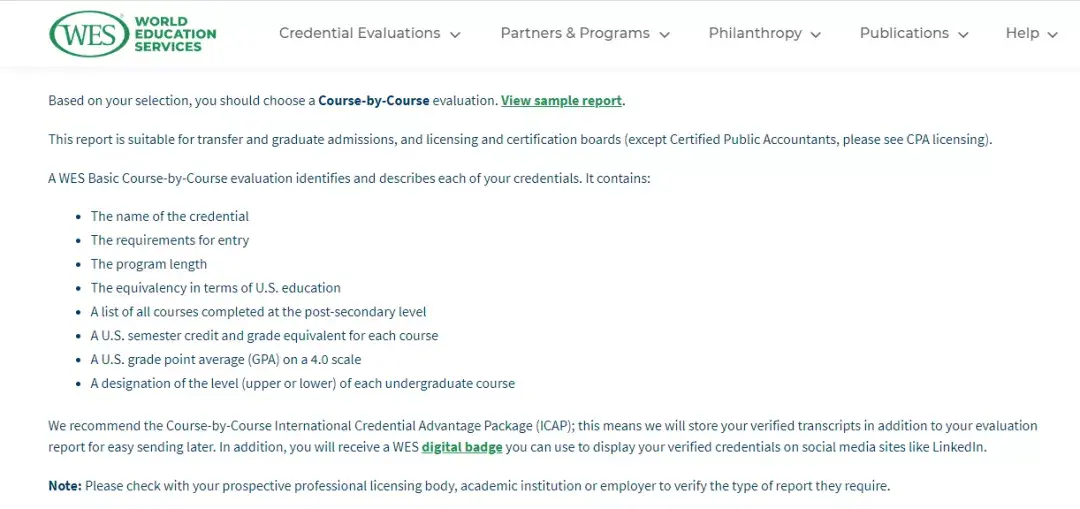This screenshot has height=509, width=1080.
Task: Expand the chevron next to Publications
Action: tap(964, 35)
